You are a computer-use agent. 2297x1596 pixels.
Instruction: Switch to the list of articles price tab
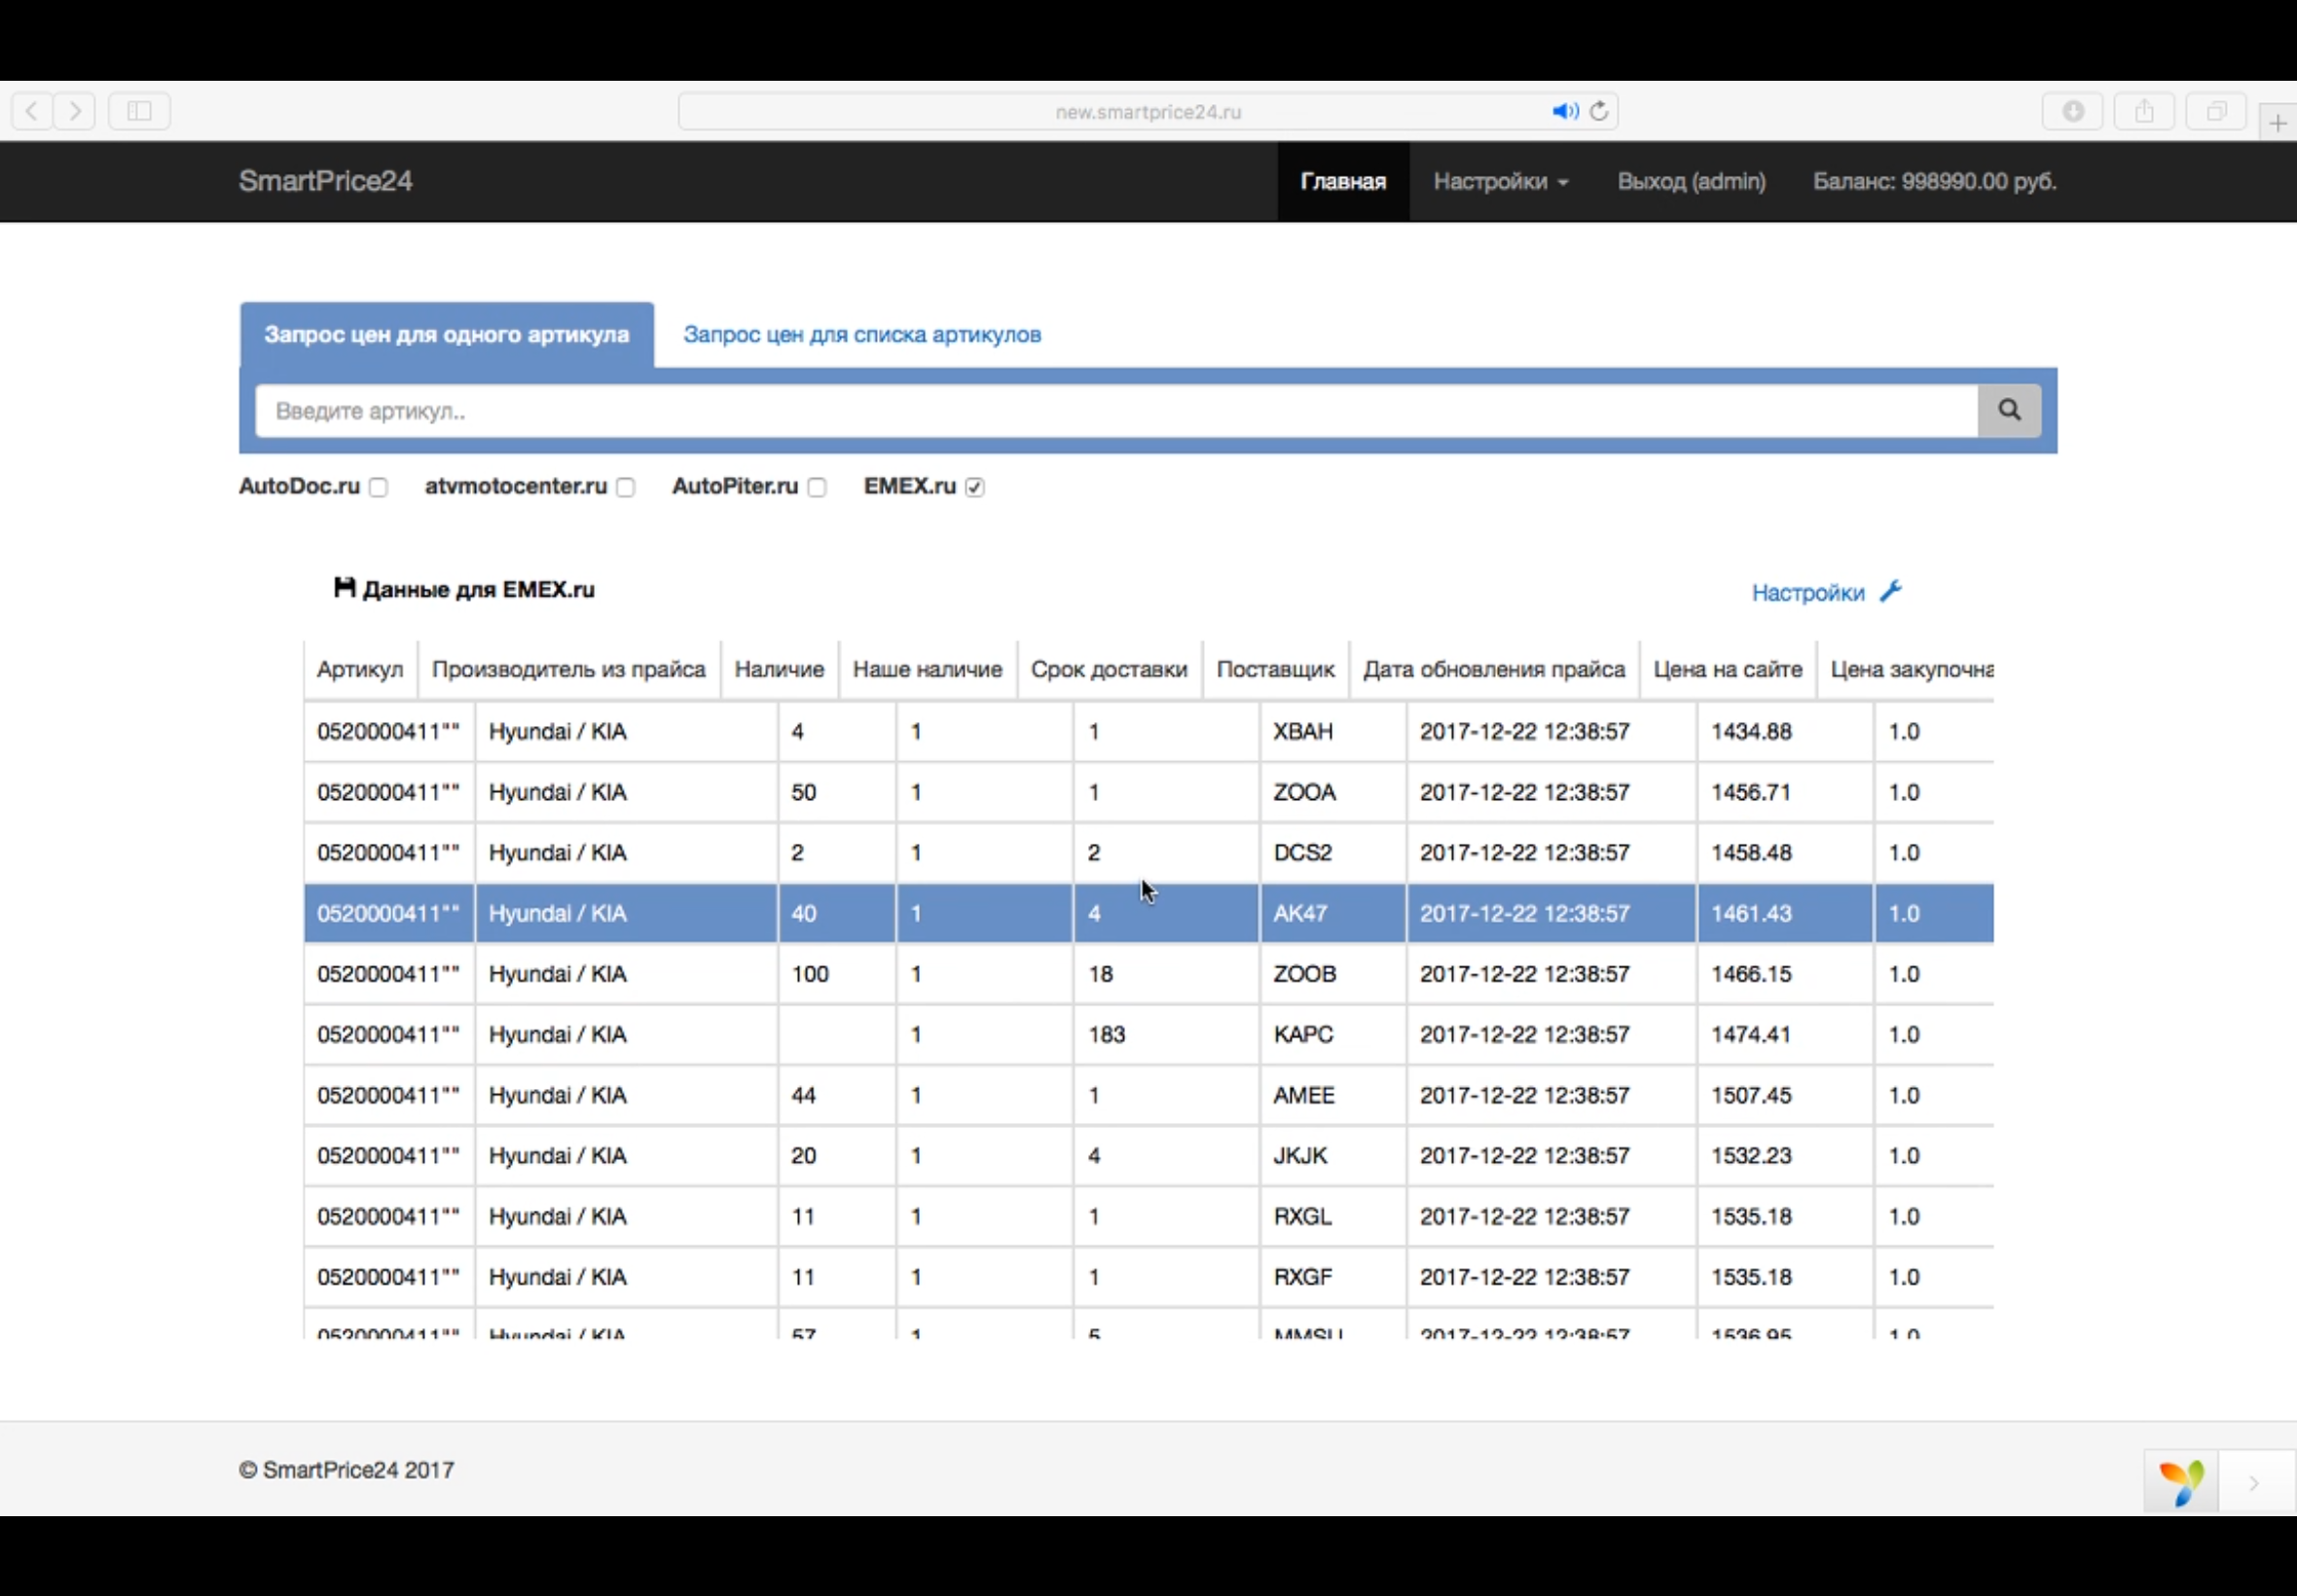[862, 334]
